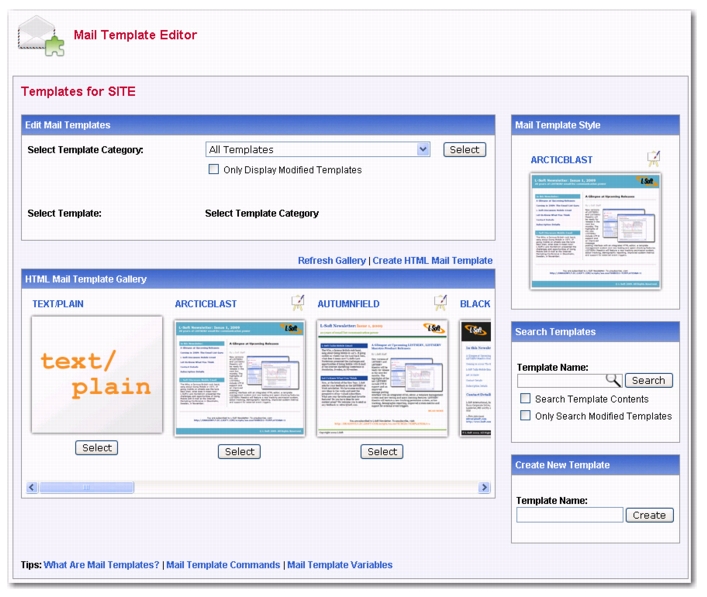
Task: Toggle Only Search Modified Templates checkbox
Action: pos(525,416)
